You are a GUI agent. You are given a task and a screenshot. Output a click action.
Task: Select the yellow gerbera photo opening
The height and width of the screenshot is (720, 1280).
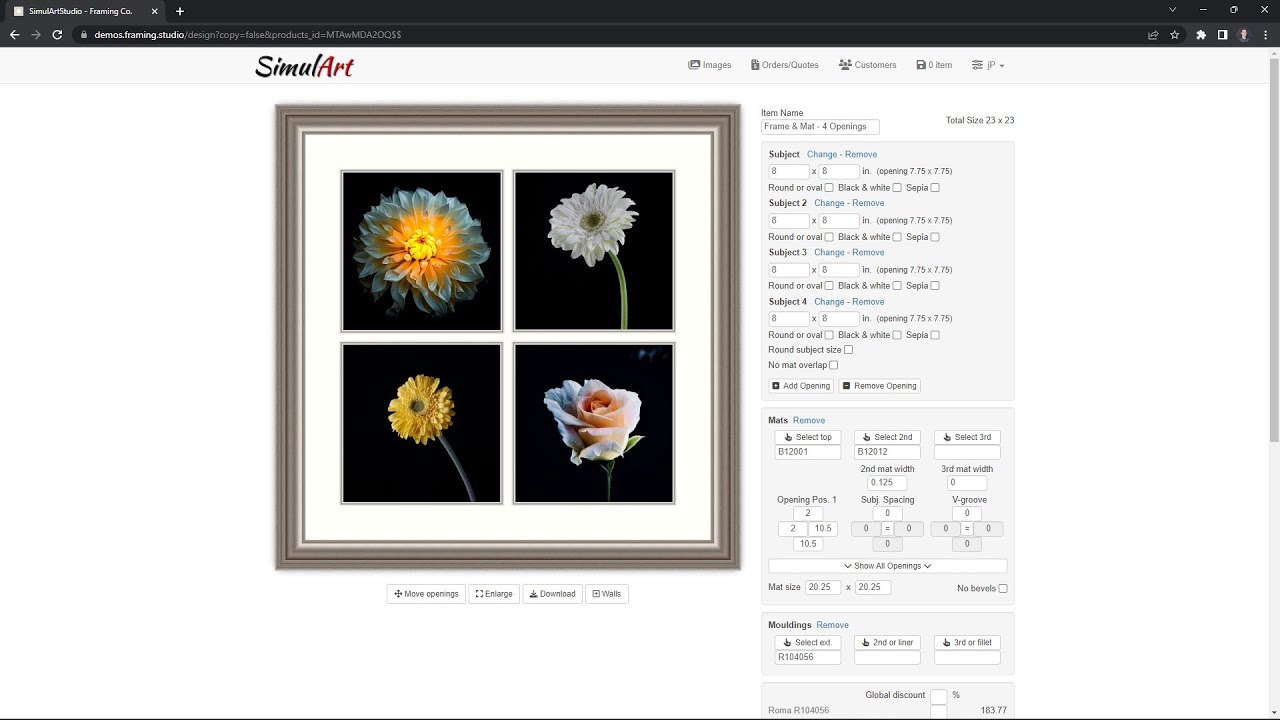tap(422, 423)
